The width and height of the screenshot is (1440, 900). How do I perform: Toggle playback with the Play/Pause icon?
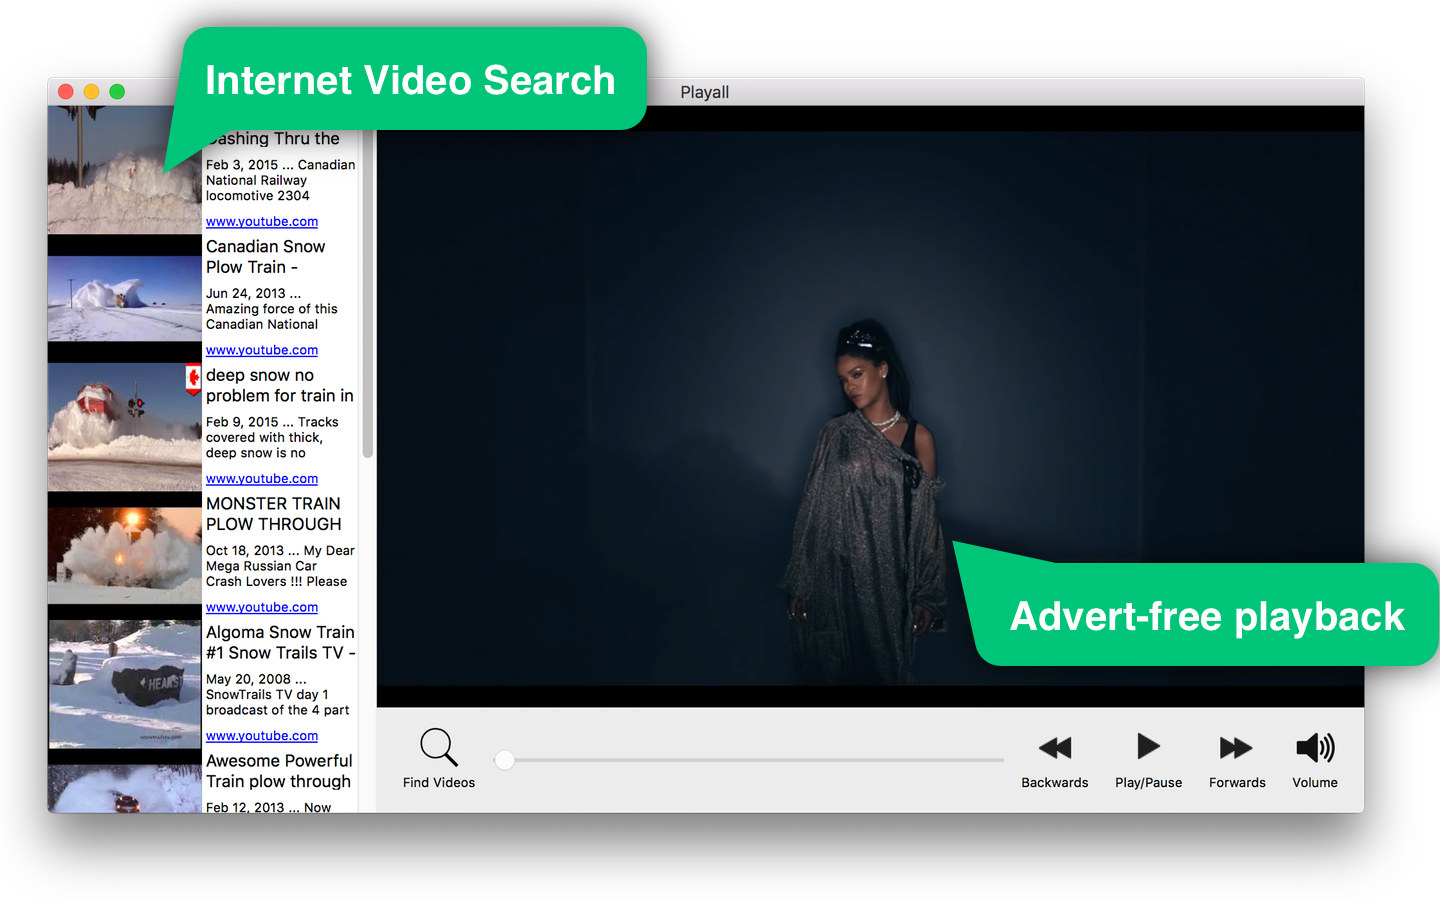tap(1148, 746)
